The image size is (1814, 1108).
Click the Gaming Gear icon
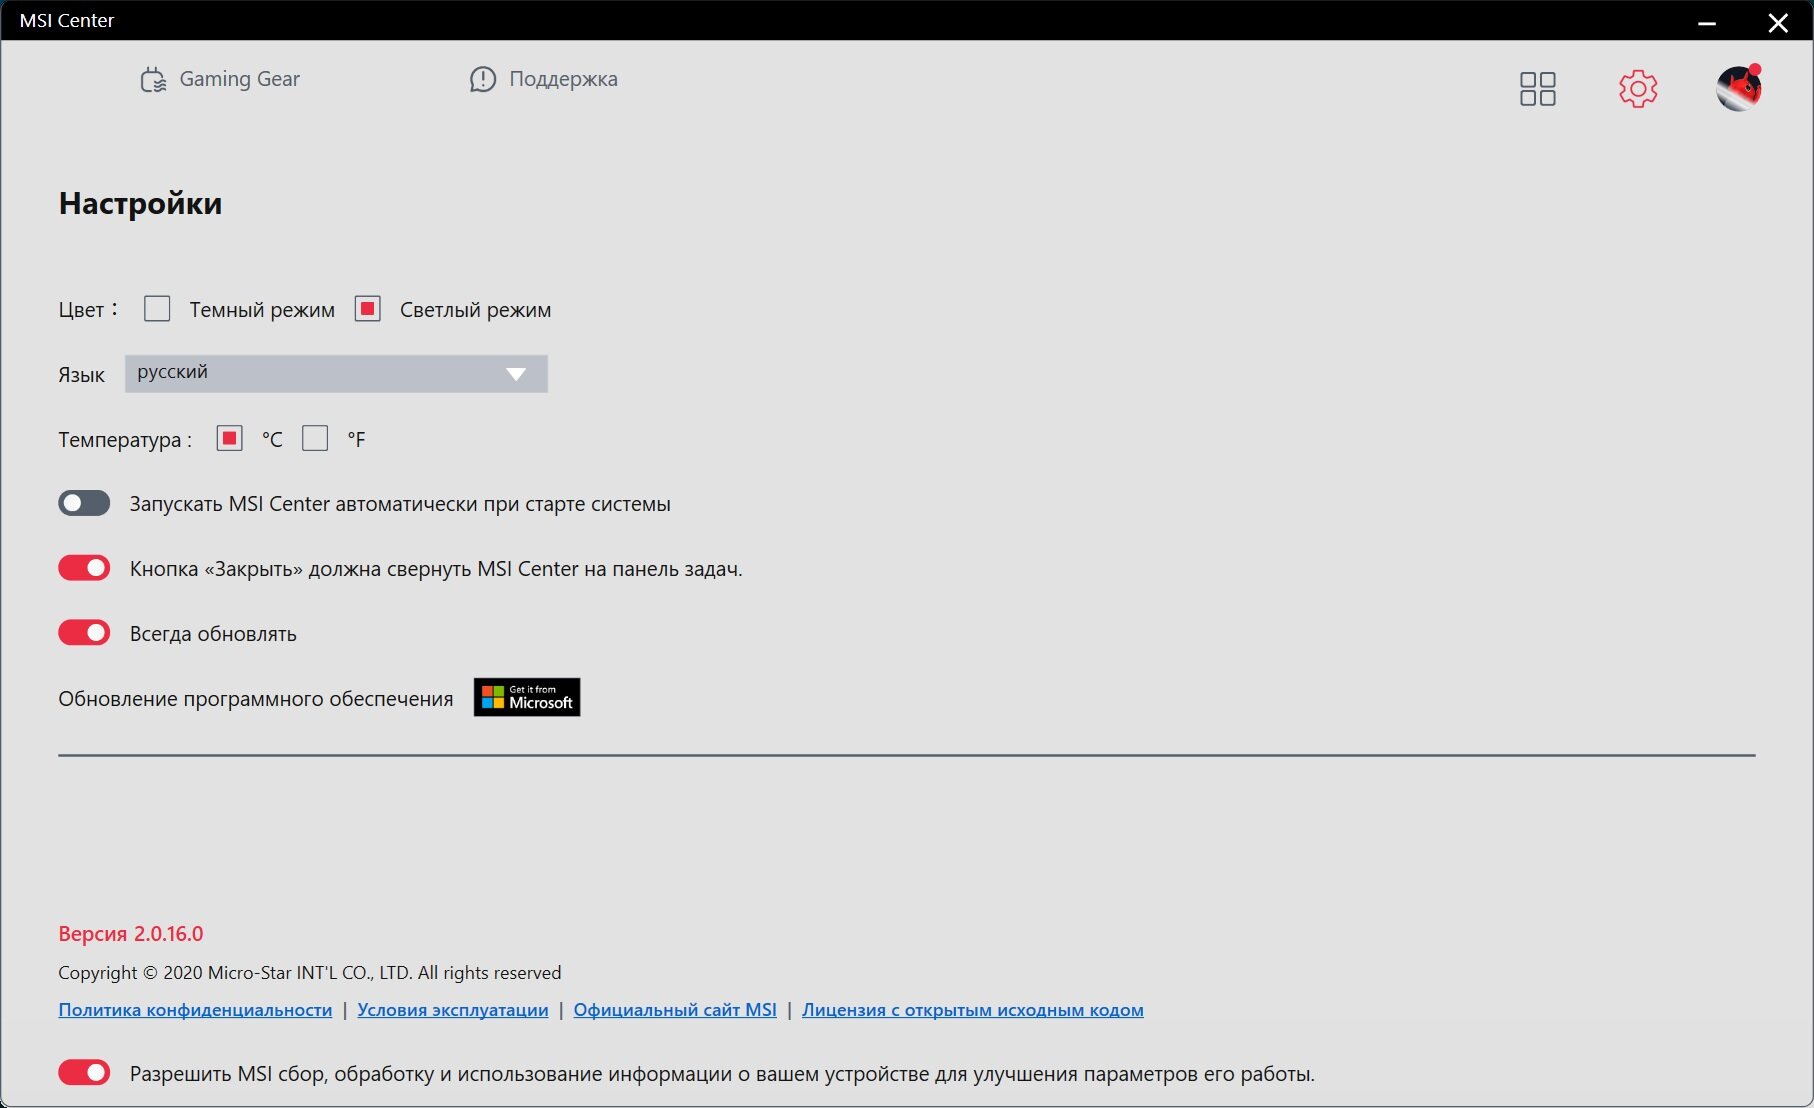tap(153, 80)
